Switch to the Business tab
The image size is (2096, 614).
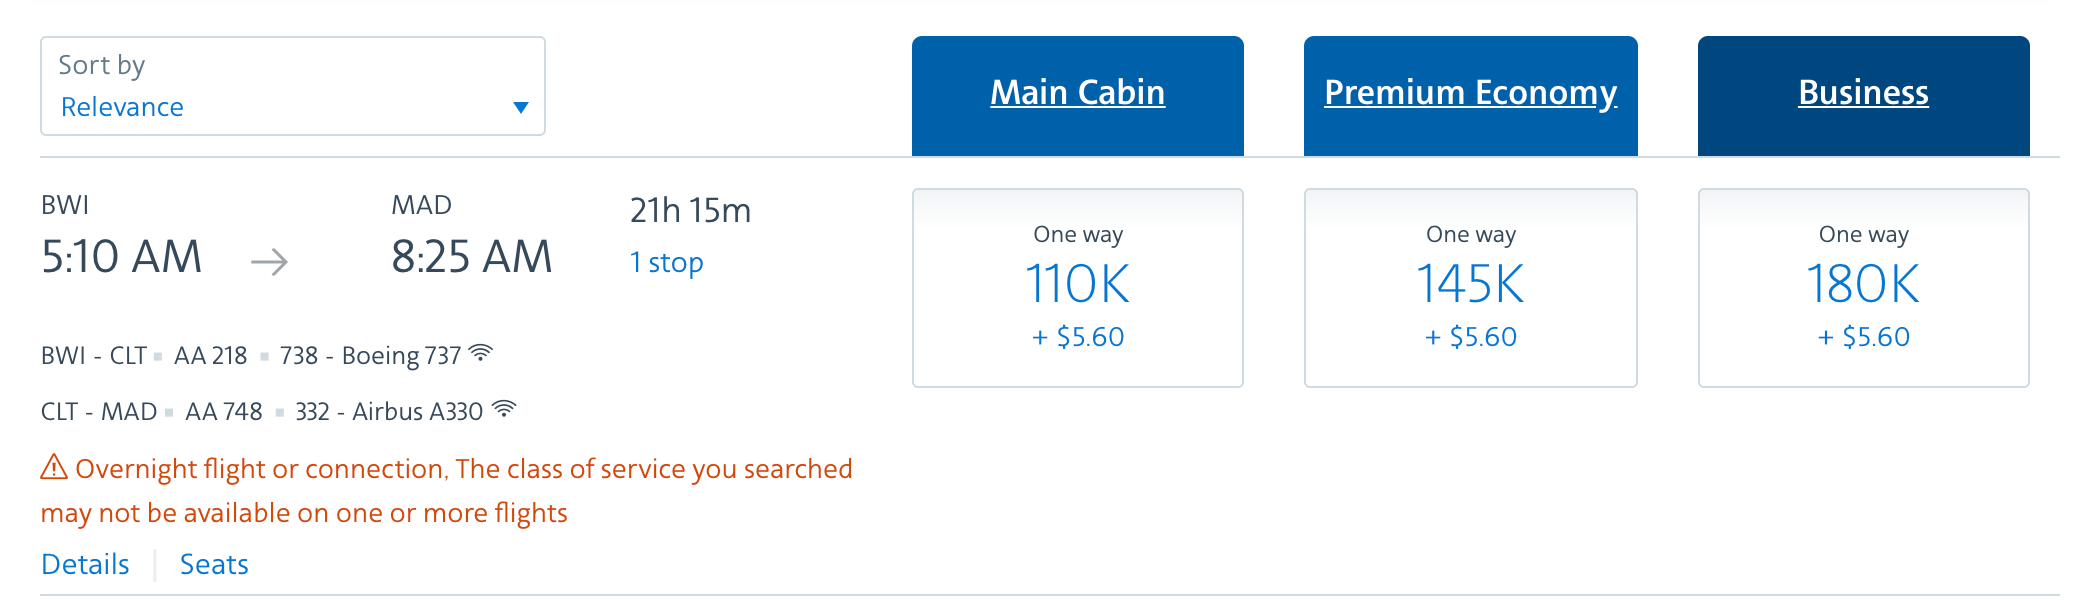coord(1864,96)
